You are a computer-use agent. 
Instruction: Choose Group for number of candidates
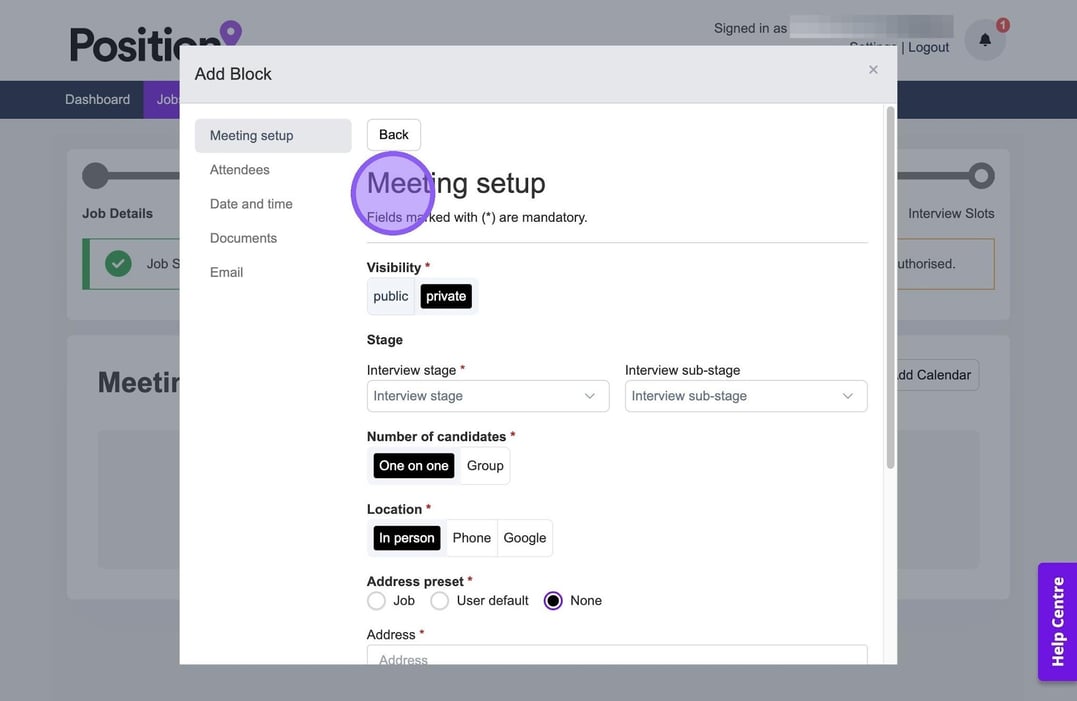pyautogui.click(x=485, y=466)
